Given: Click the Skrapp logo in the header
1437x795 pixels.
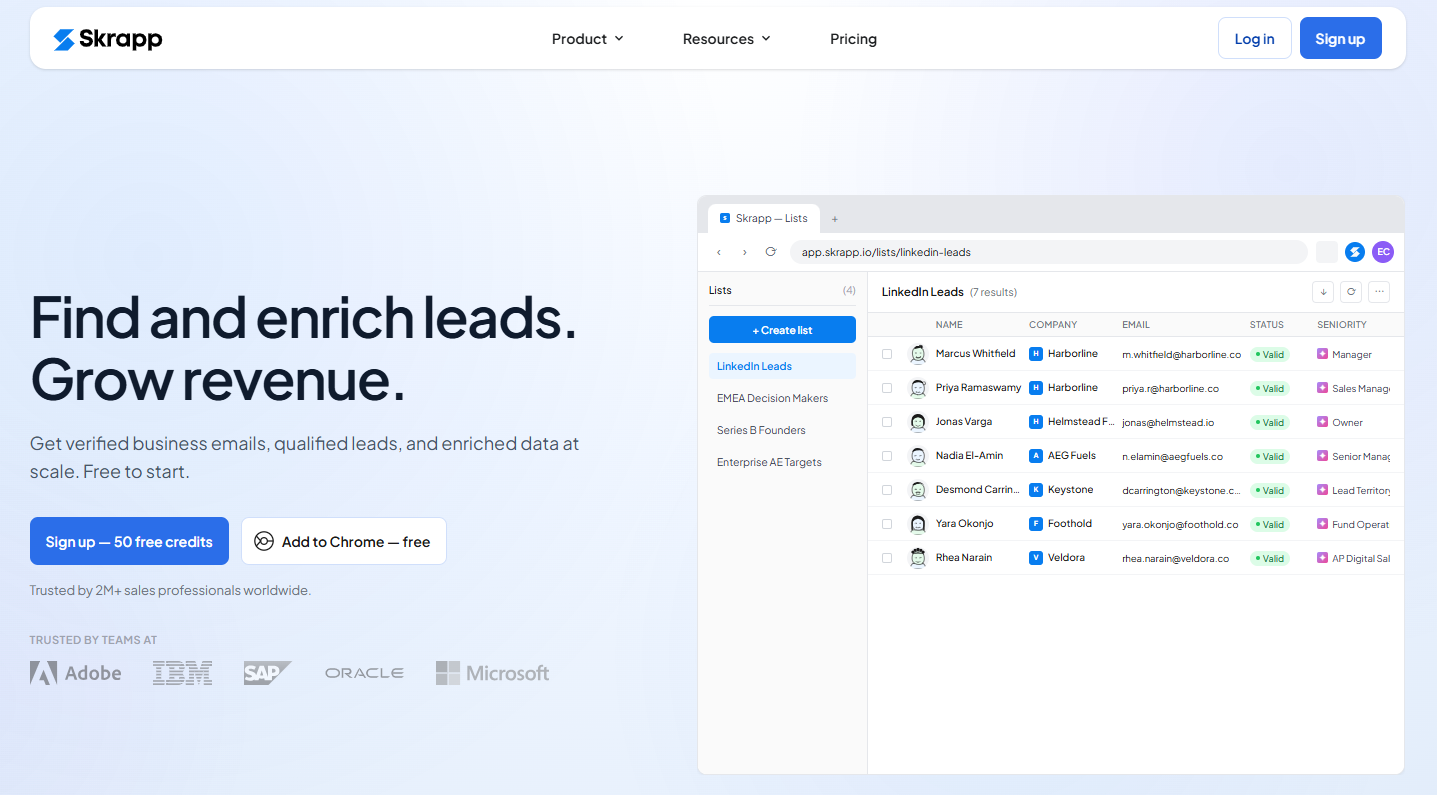Looking at the screenshot, I should [x=108, y=39].
